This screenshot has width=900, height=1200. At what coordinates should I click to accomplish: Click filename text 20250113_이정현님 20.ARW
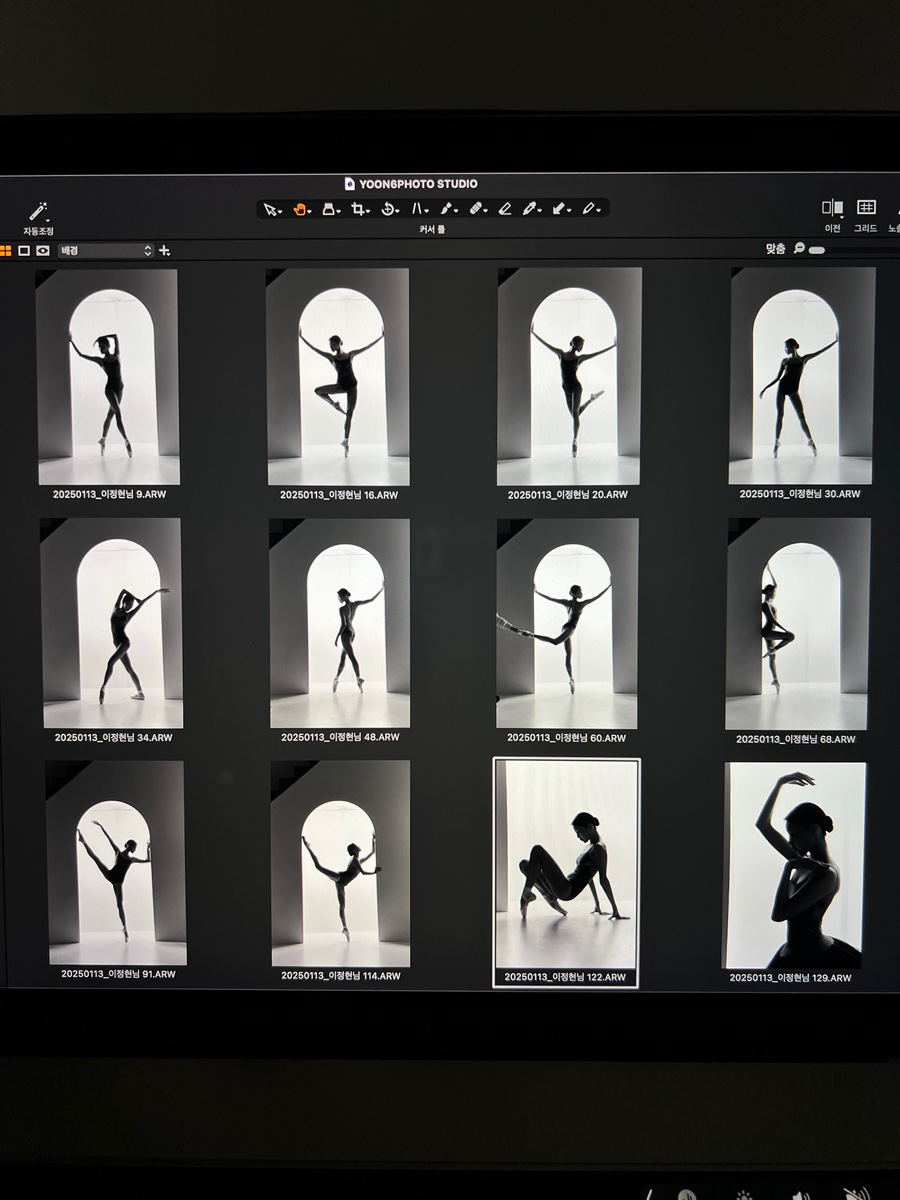567,495
